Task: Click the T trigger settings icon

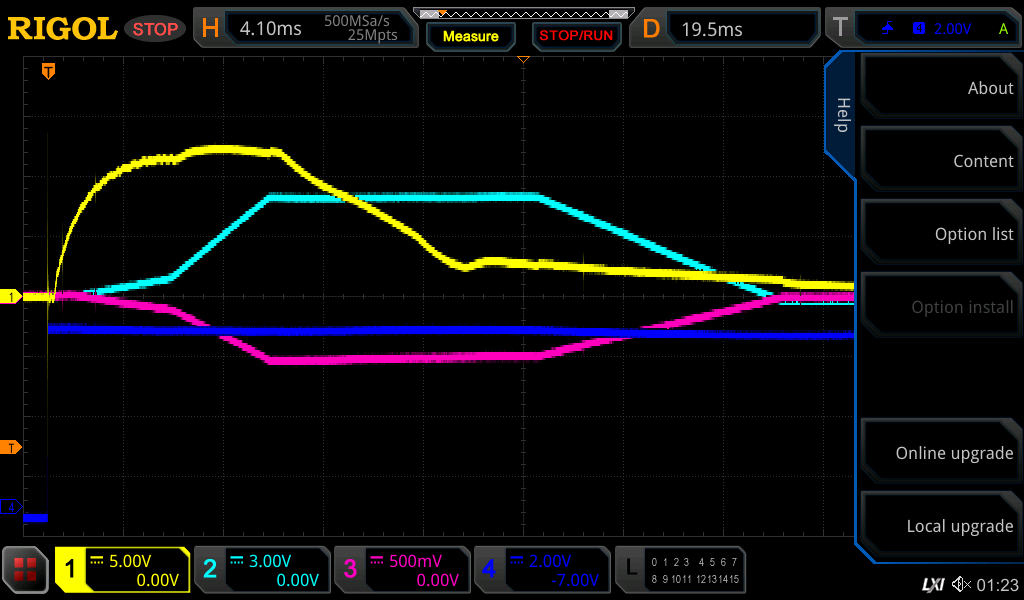Action: 840,29
